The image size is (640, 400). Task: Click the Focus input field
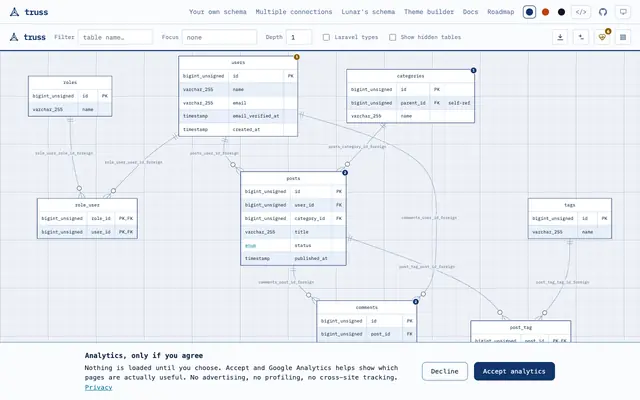(x=219, y=37)
